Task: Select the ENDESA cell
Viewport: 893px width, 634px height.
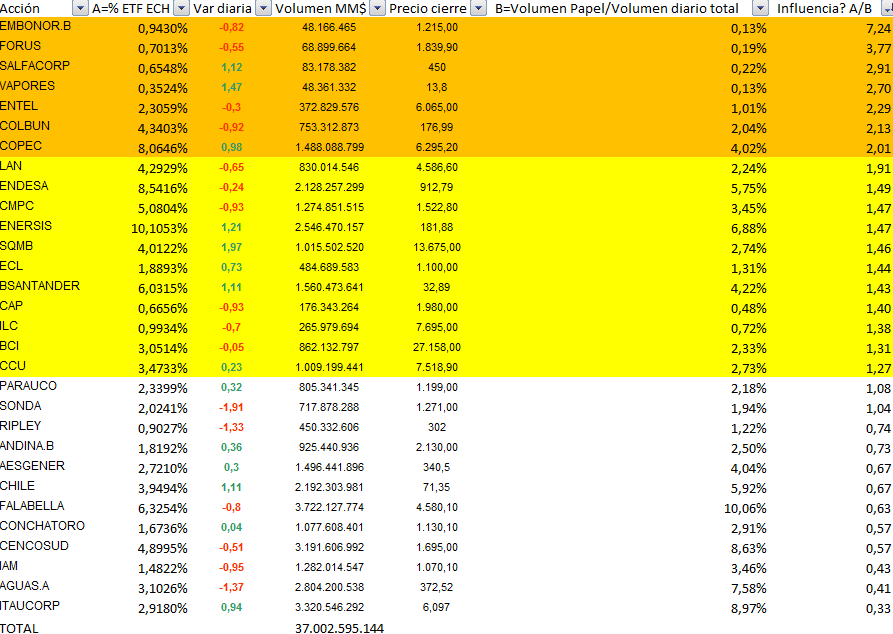Action: 24,186
